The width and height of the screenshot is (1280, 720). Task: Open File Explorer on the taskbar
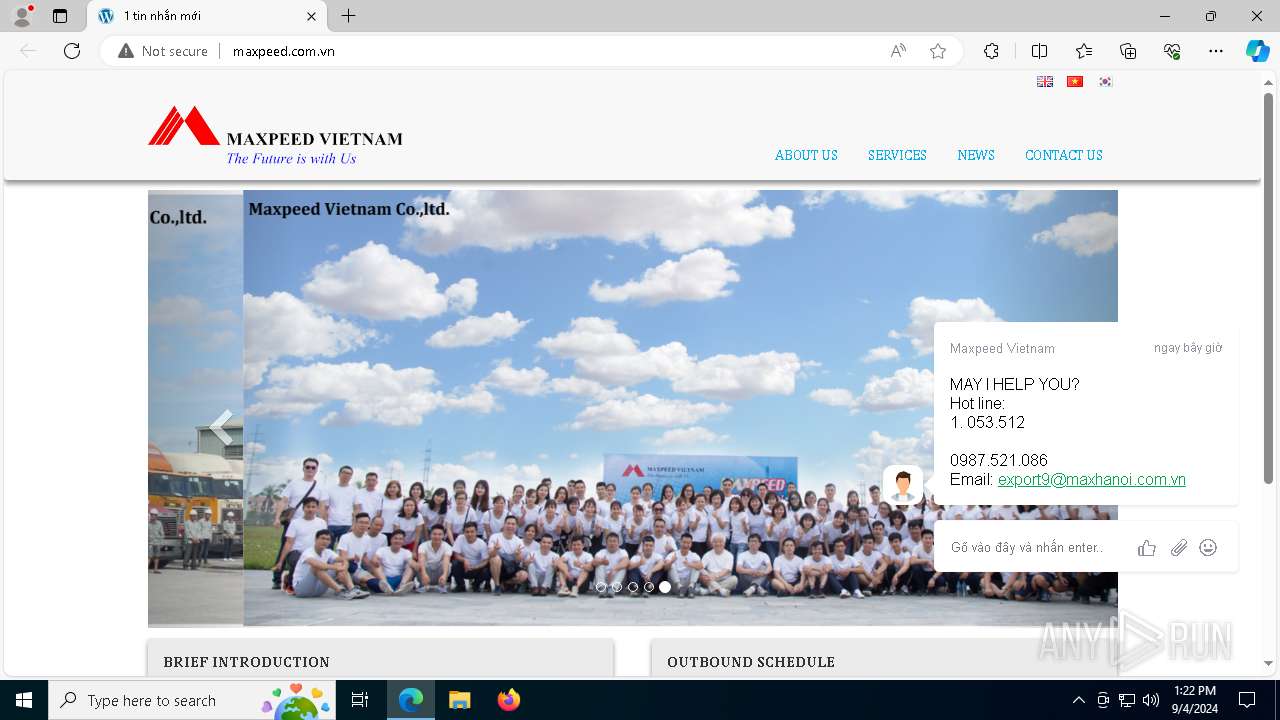click(459, 700)
